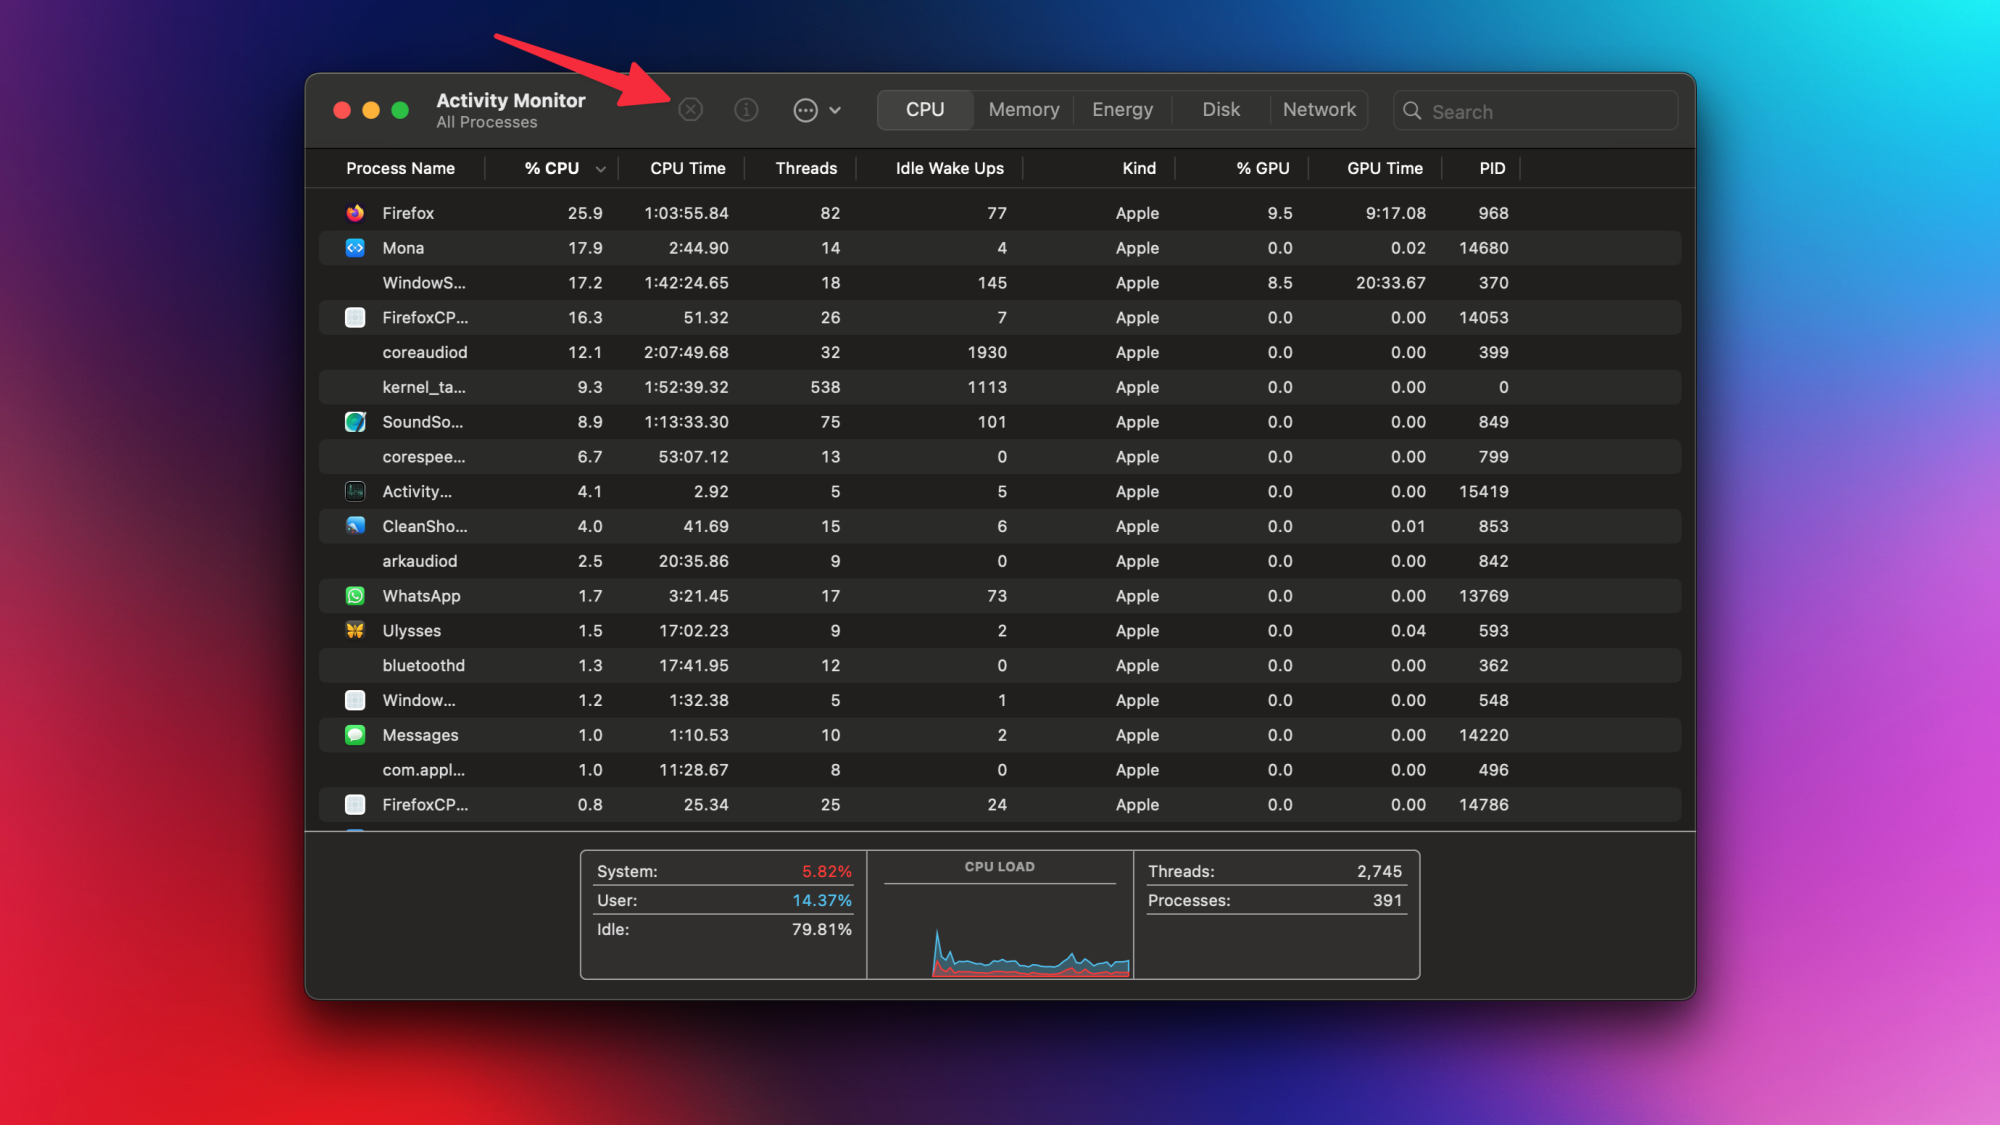This screenshot has height=1125, width=2000.
Task: Select the coreaudiod process row
Action: 1000,352
